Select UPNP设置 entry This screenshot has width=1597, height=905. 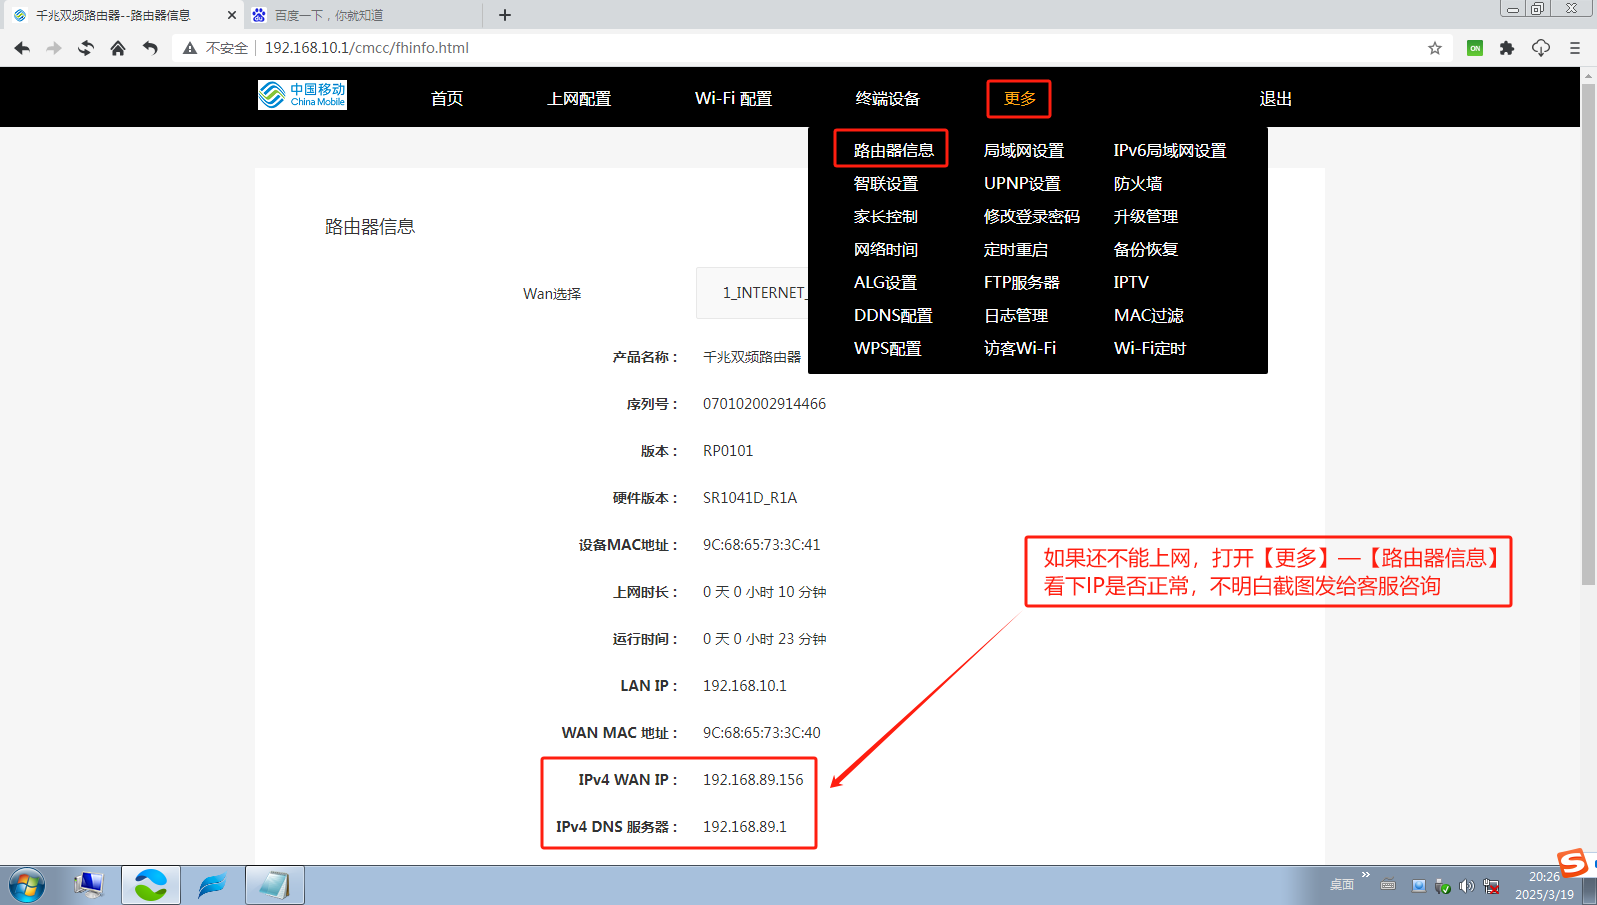click(x=1022, y=183)
